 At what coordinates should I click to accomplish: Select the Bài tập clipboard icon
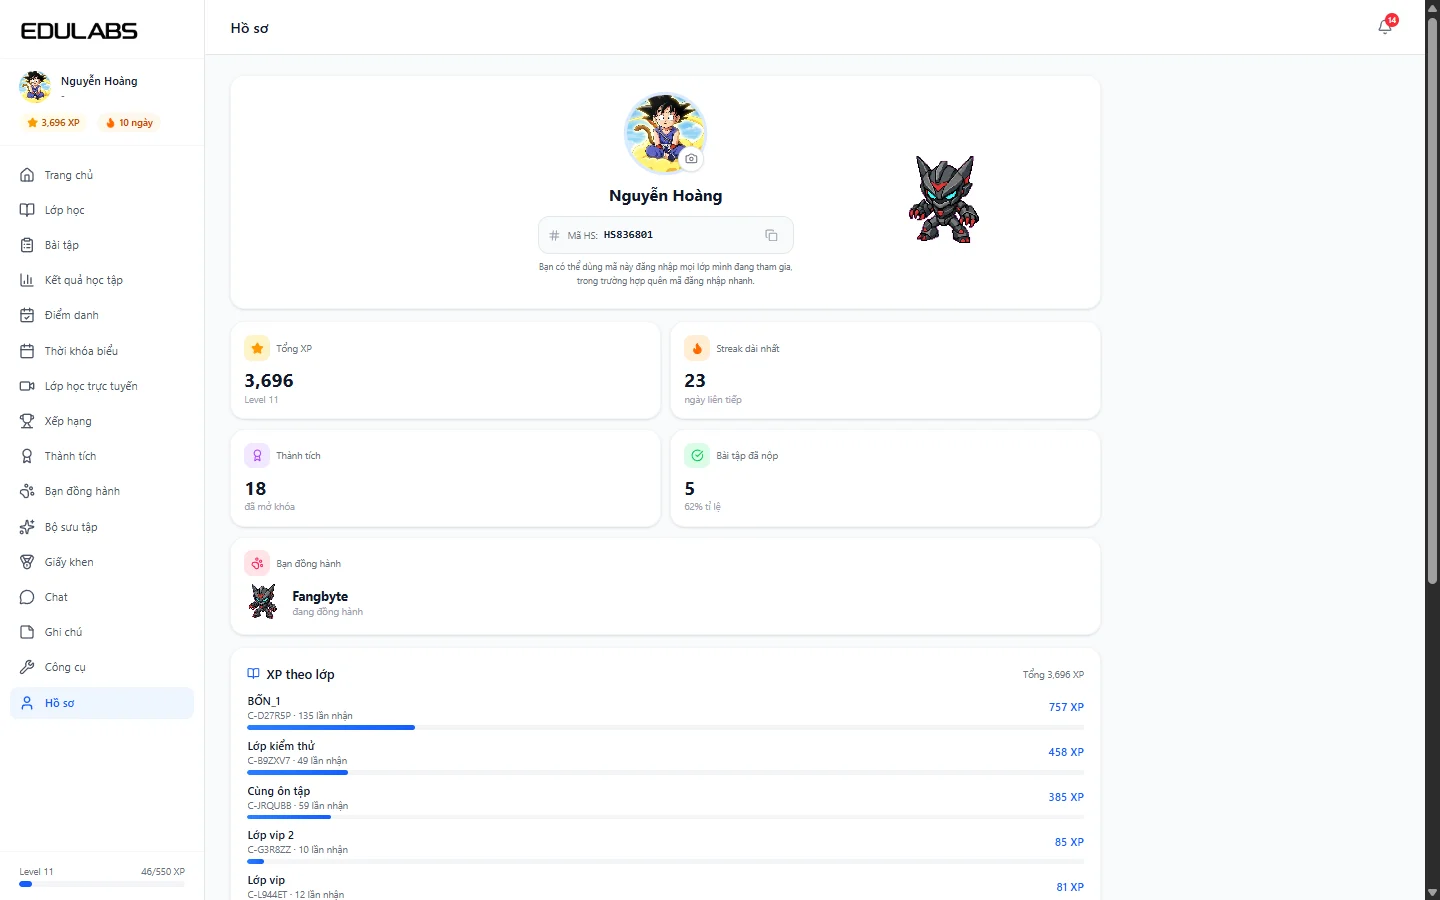tap(27, 245)
